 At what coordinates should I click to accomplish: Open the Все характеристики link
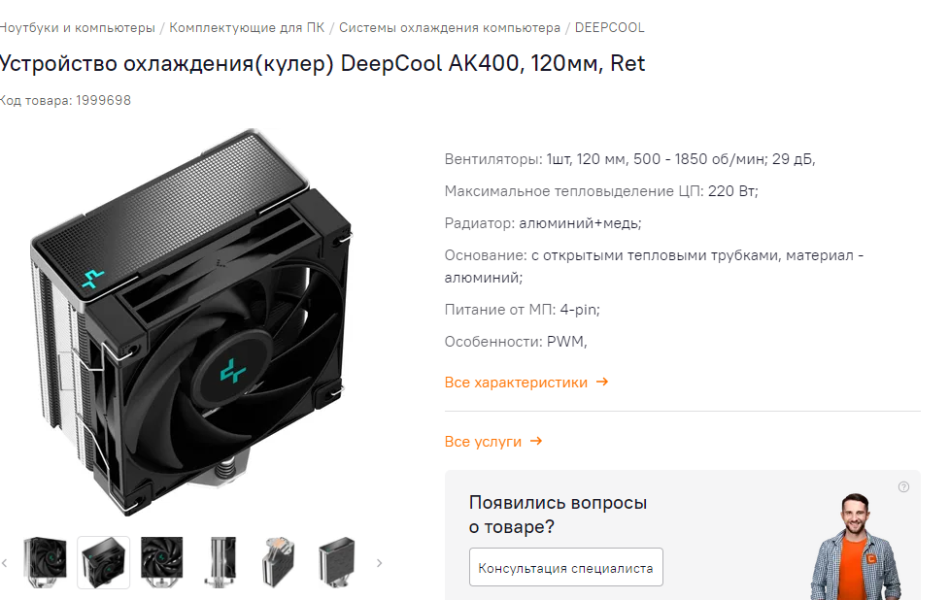tap(516, 383)
